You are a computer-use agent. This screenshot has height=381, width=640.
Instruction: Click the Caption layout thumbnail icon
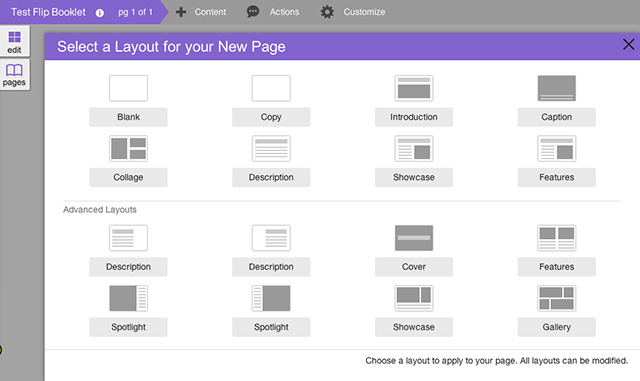[557, 88]
